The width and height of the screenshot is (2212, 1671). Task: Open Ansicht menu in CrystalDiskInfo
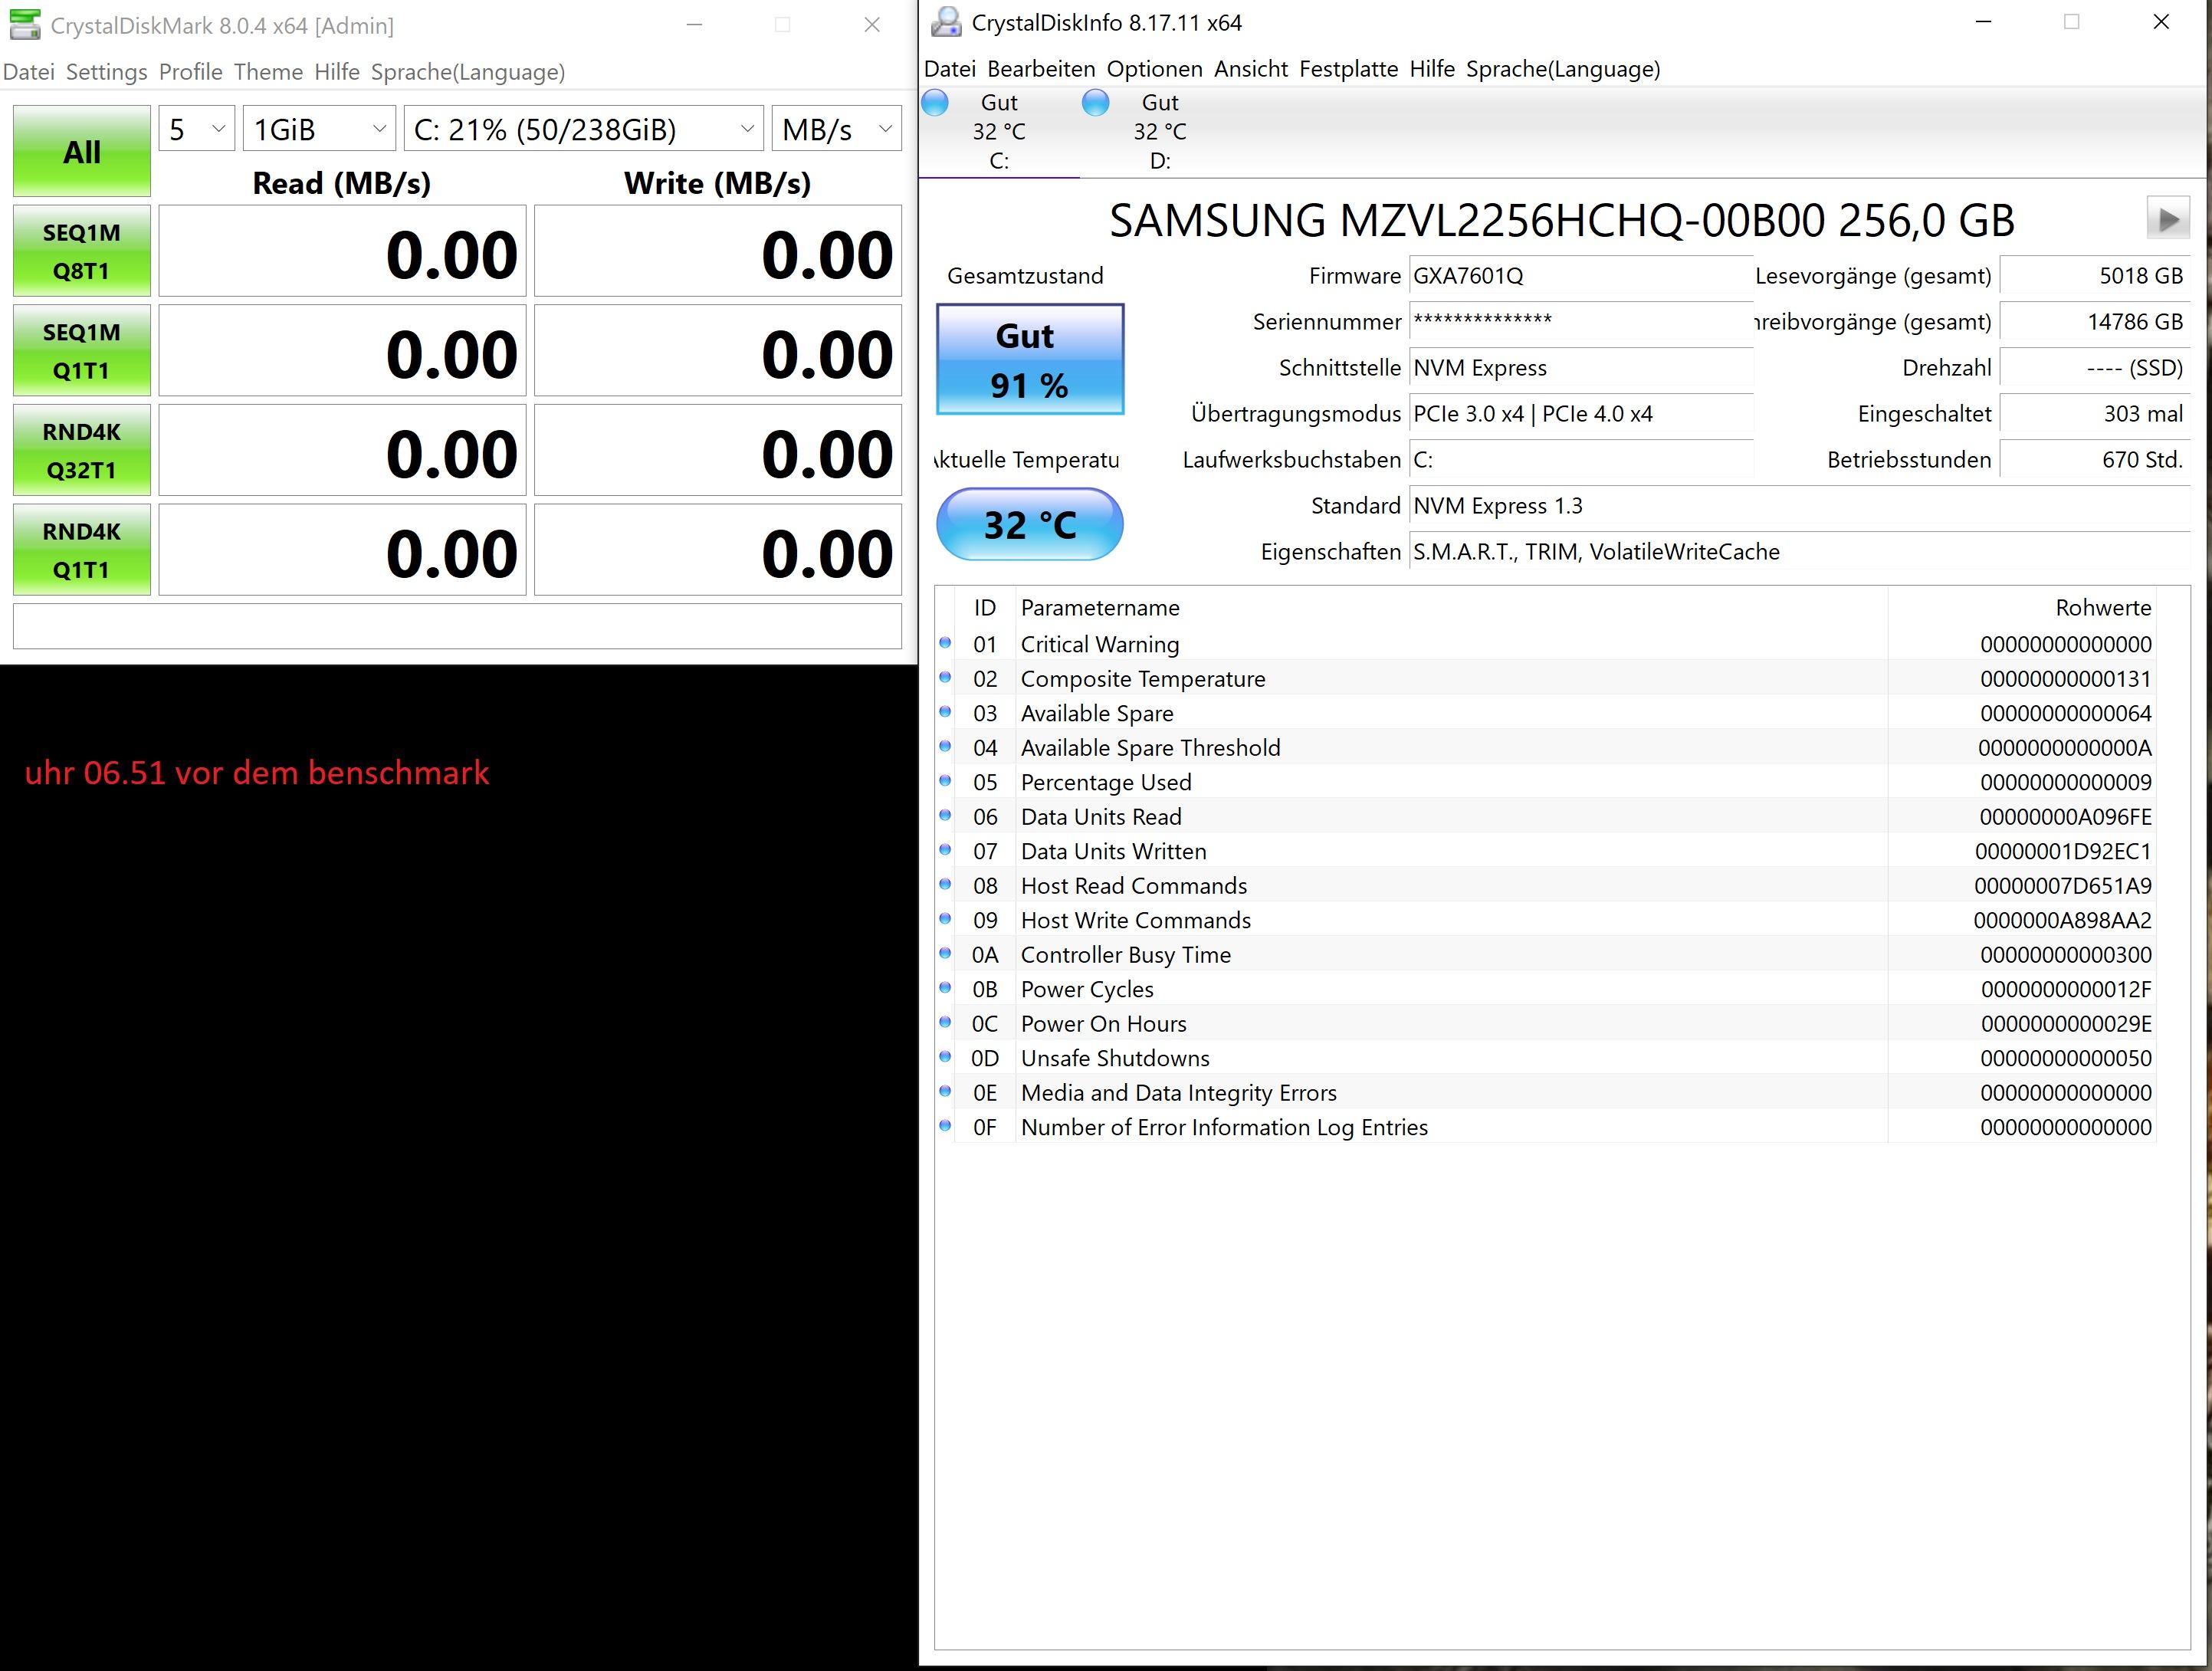tap(1251, 69)
